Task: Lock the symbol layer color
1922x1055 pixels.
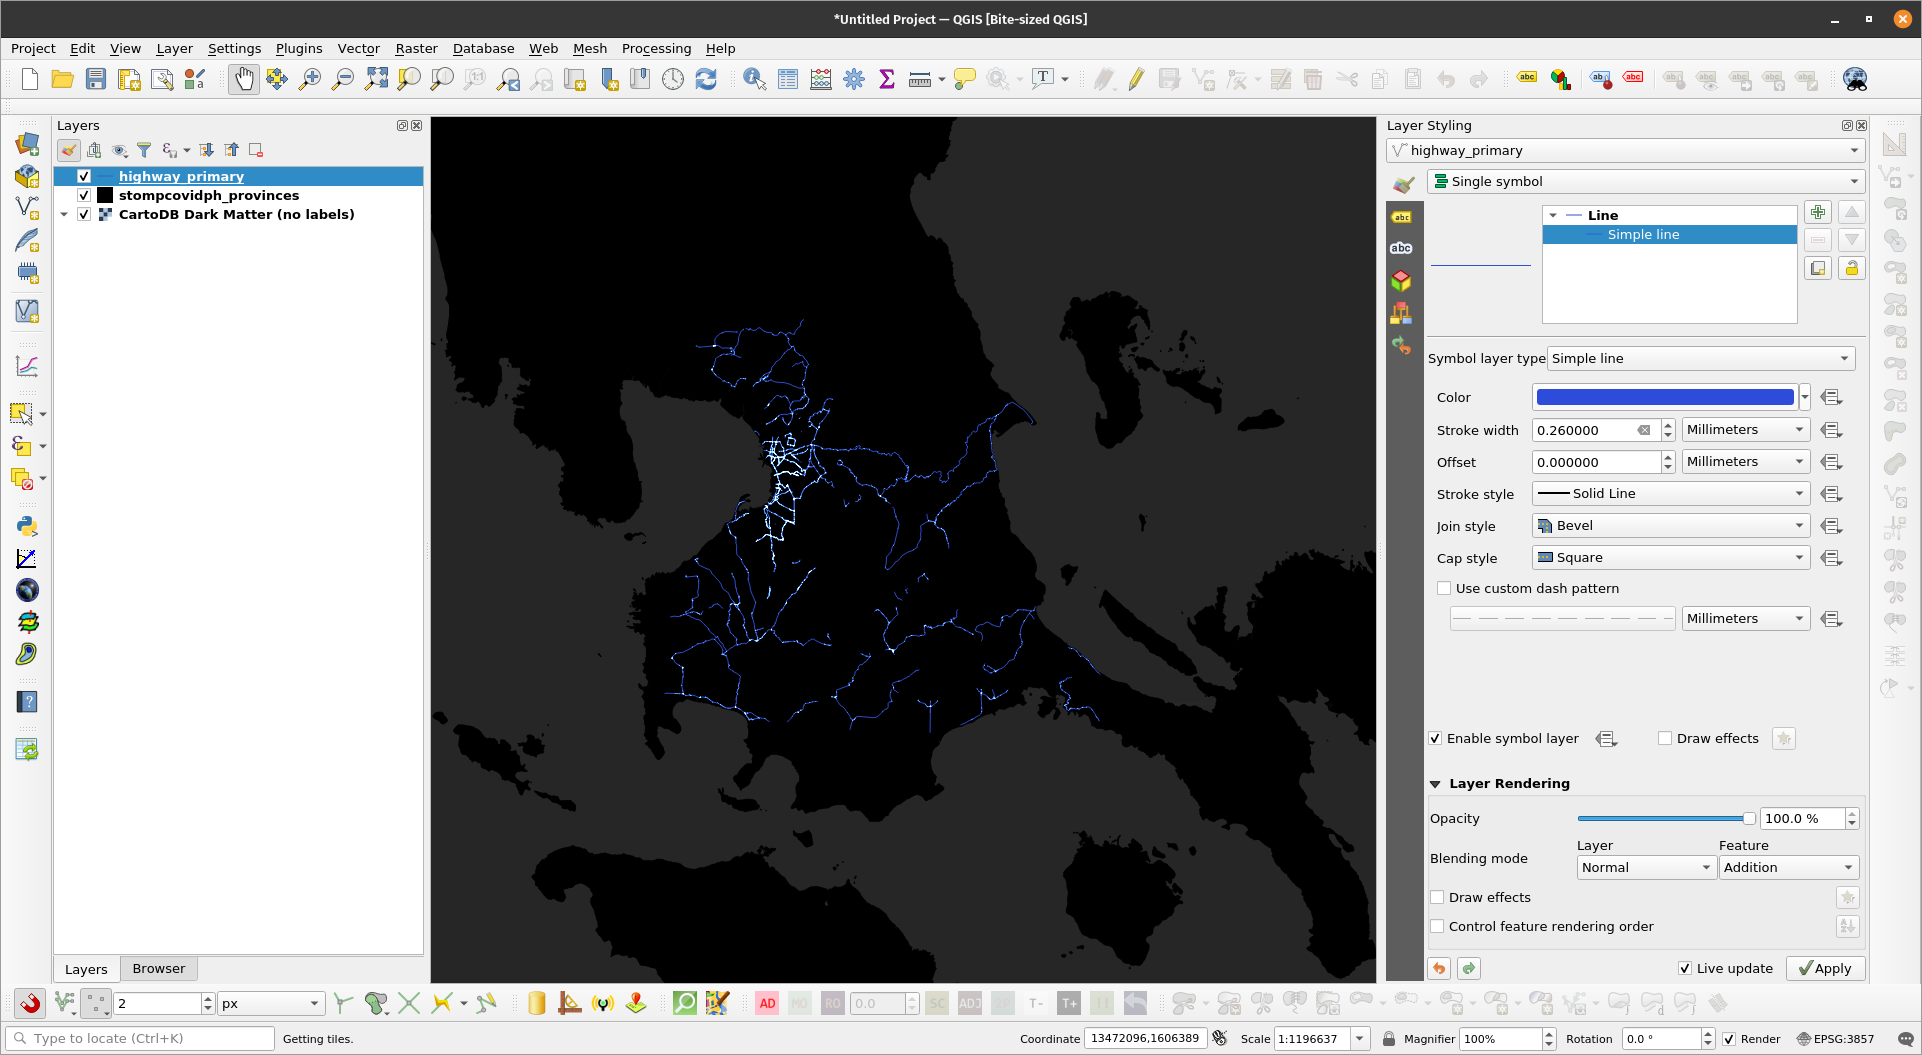Action: (1851, 268)
